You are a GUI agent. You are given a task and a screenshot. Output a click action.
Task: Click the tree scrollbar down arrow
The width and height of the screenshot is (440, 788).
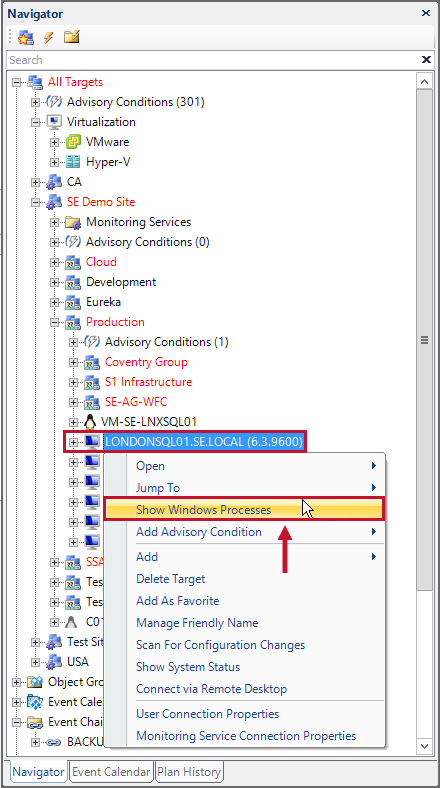[425, 746]
